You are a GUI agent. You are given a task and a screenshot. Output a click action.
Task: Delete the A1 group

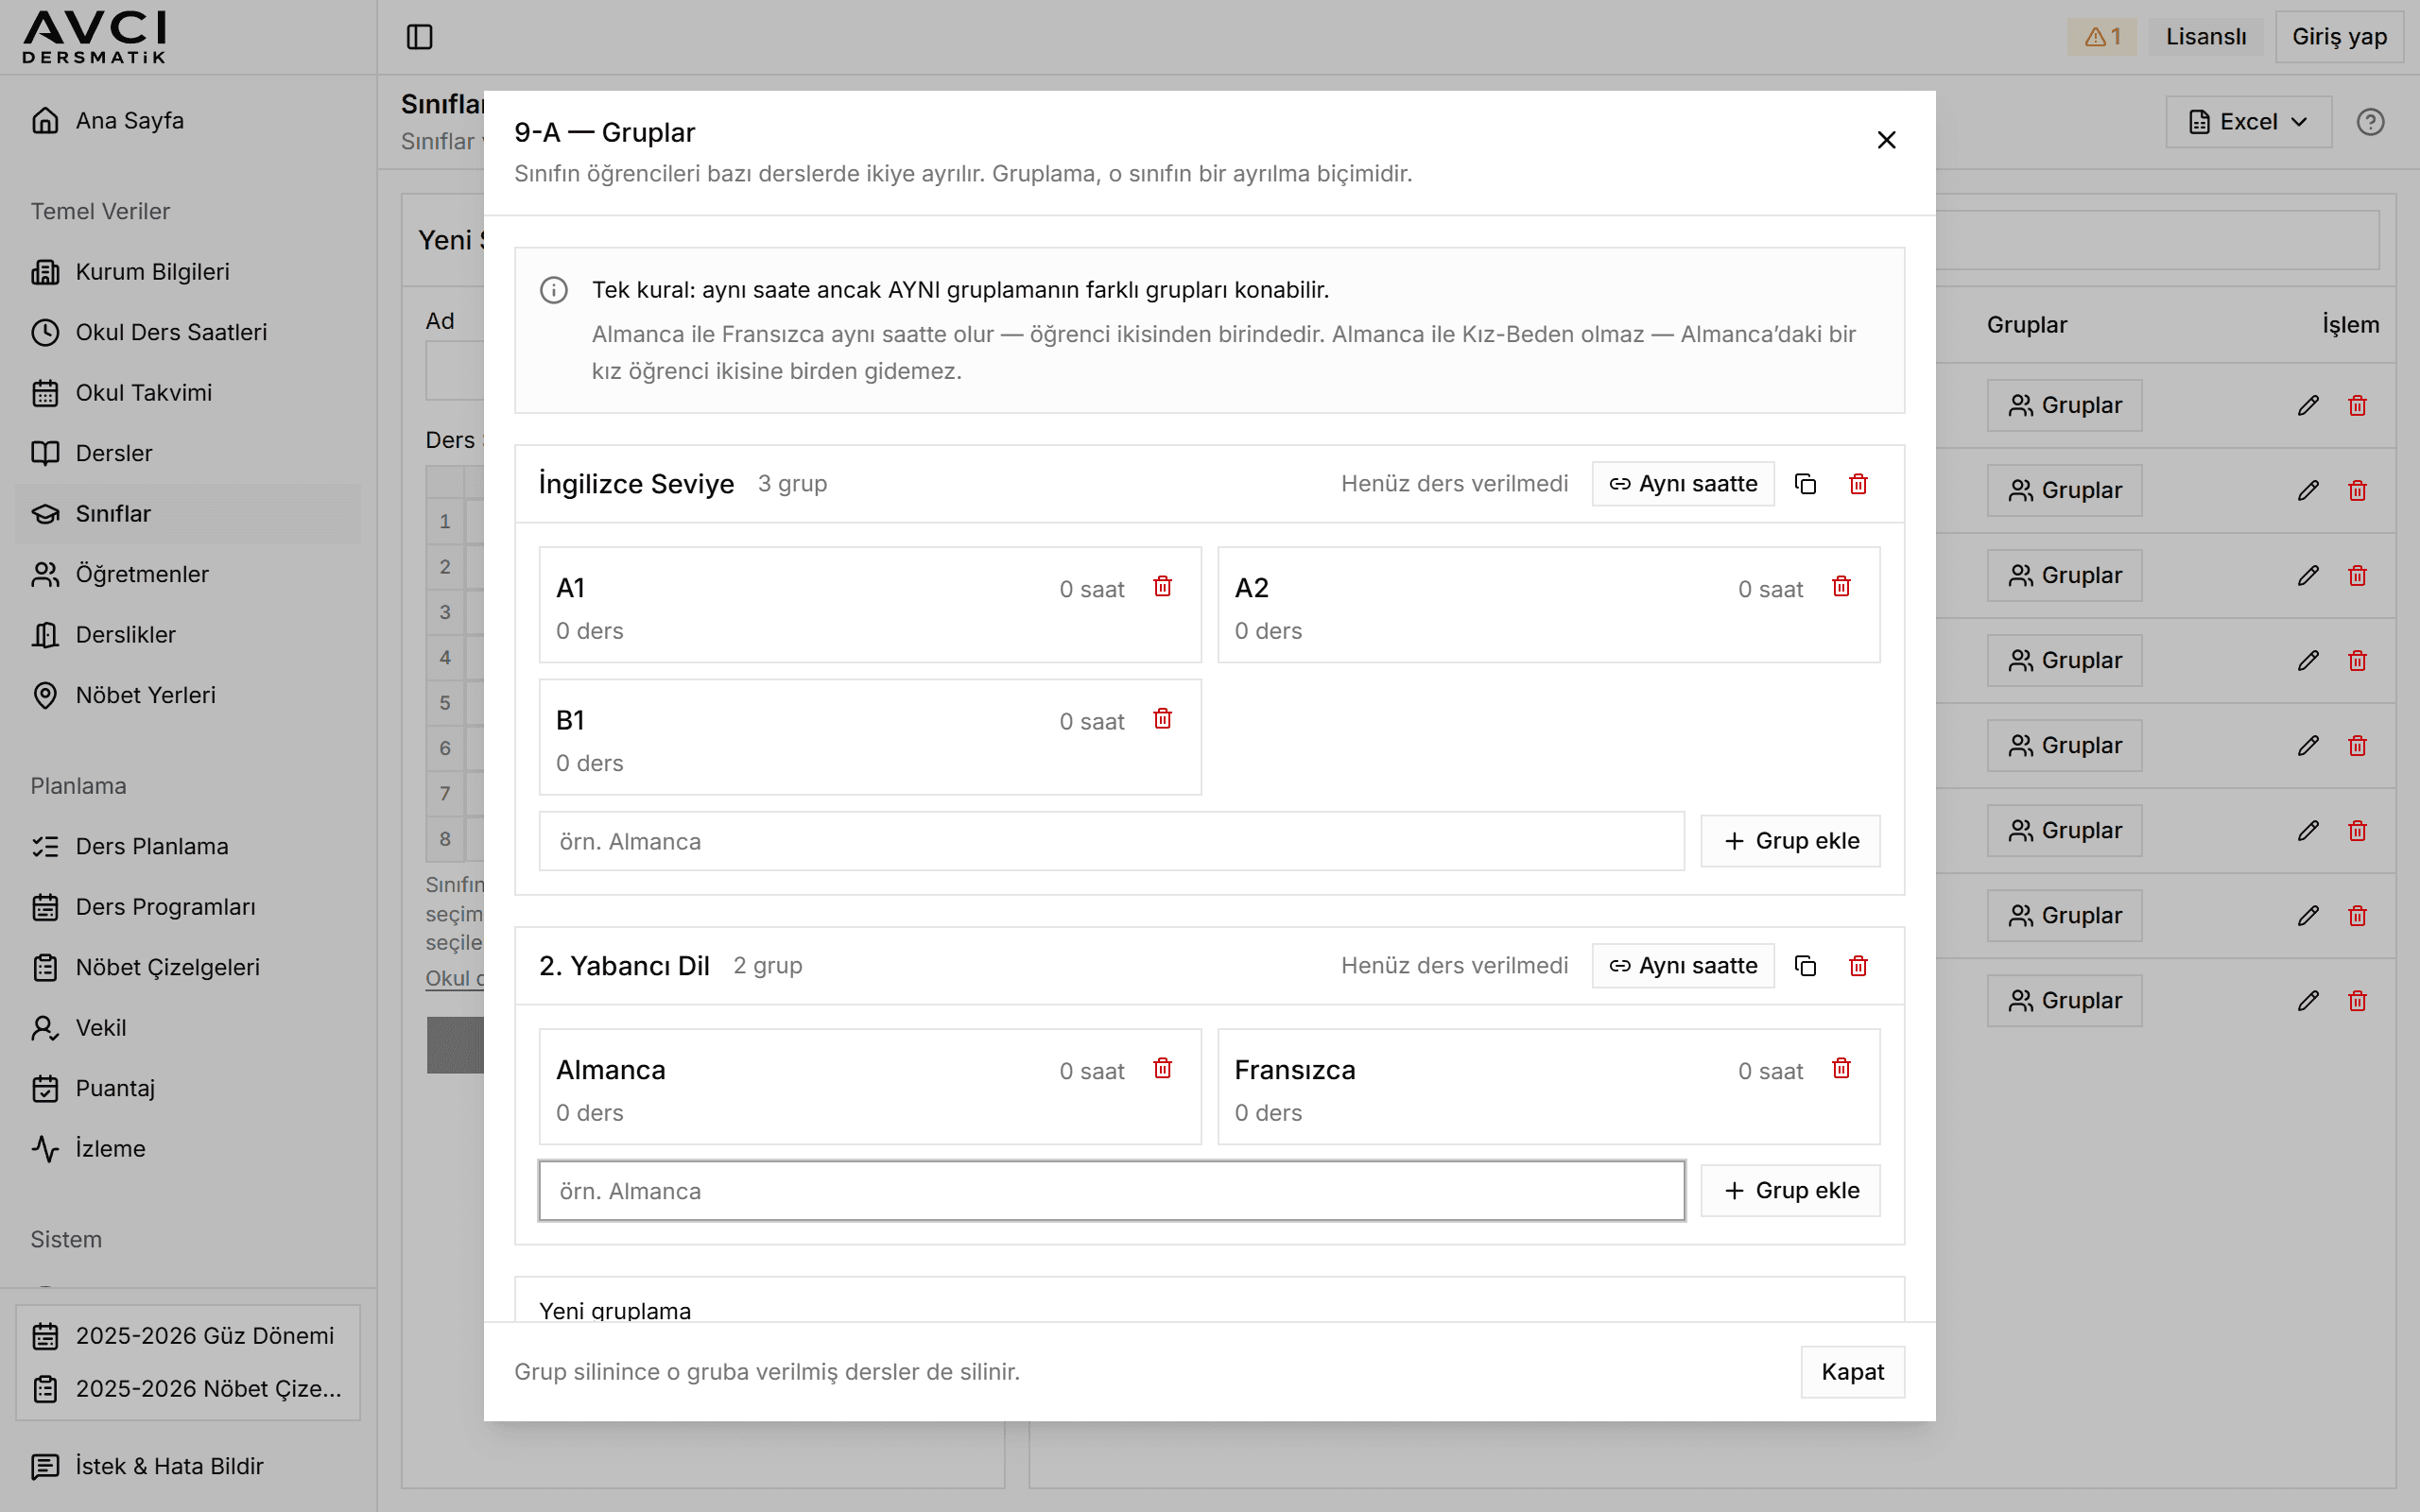[1162, 587]
